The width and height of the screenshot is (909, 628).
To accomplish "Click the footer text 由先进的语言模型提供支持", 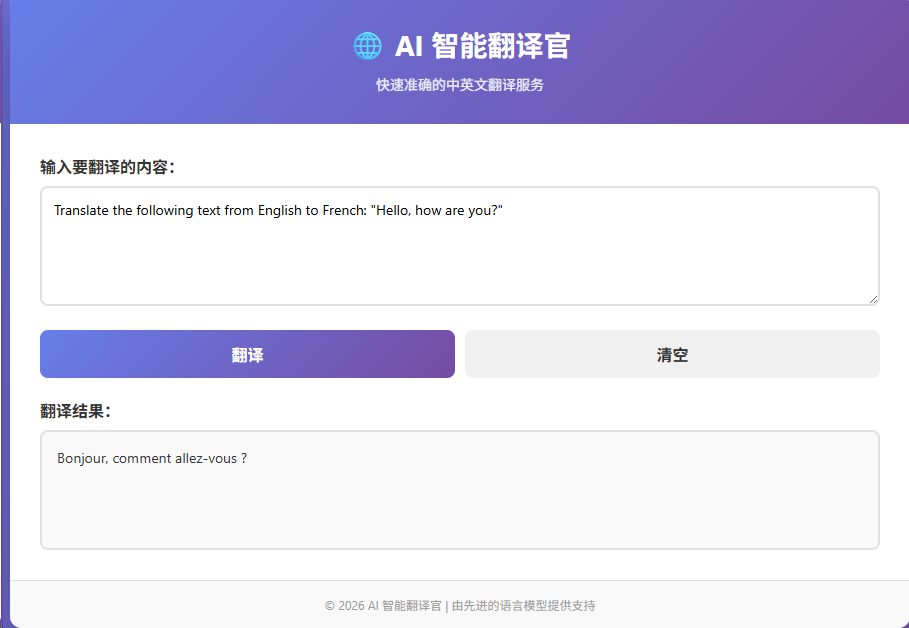I will pyautogui.click(x=523, y=605).
